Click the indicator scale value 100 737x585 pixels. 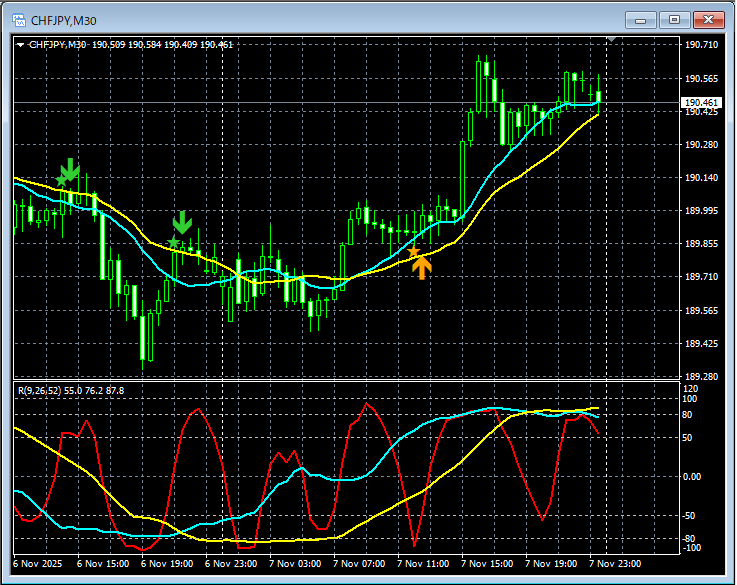pyautogui.click(x=690, y=399)
